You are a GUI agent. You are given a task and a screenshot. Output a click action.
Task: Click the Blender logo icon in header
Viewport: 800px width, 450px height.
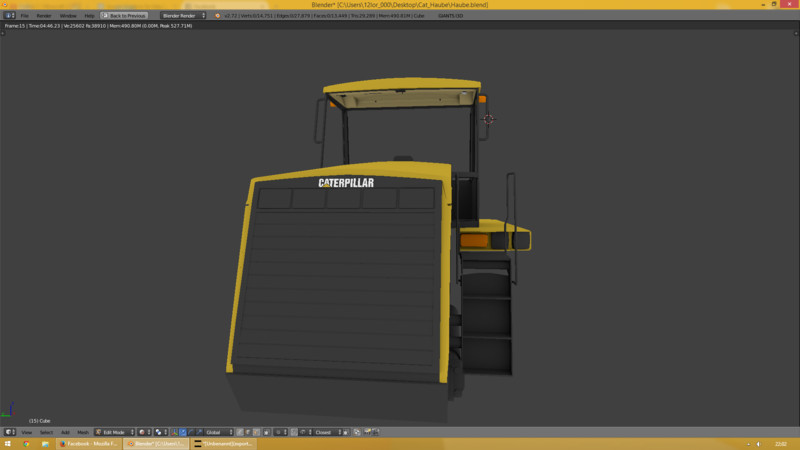(x=218, y=16)
